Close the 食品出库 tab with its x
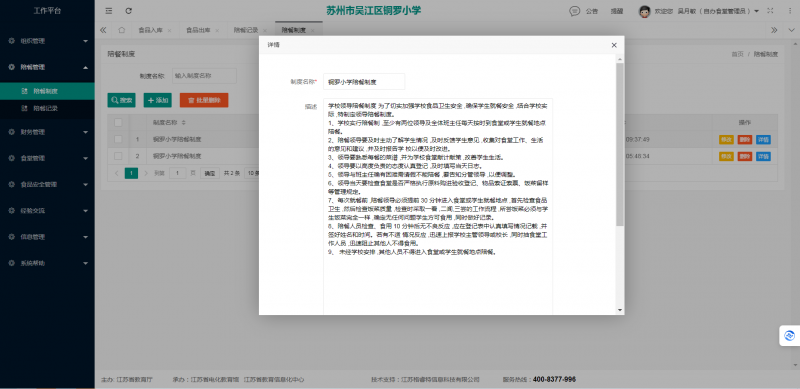 [x=217, y=31]
